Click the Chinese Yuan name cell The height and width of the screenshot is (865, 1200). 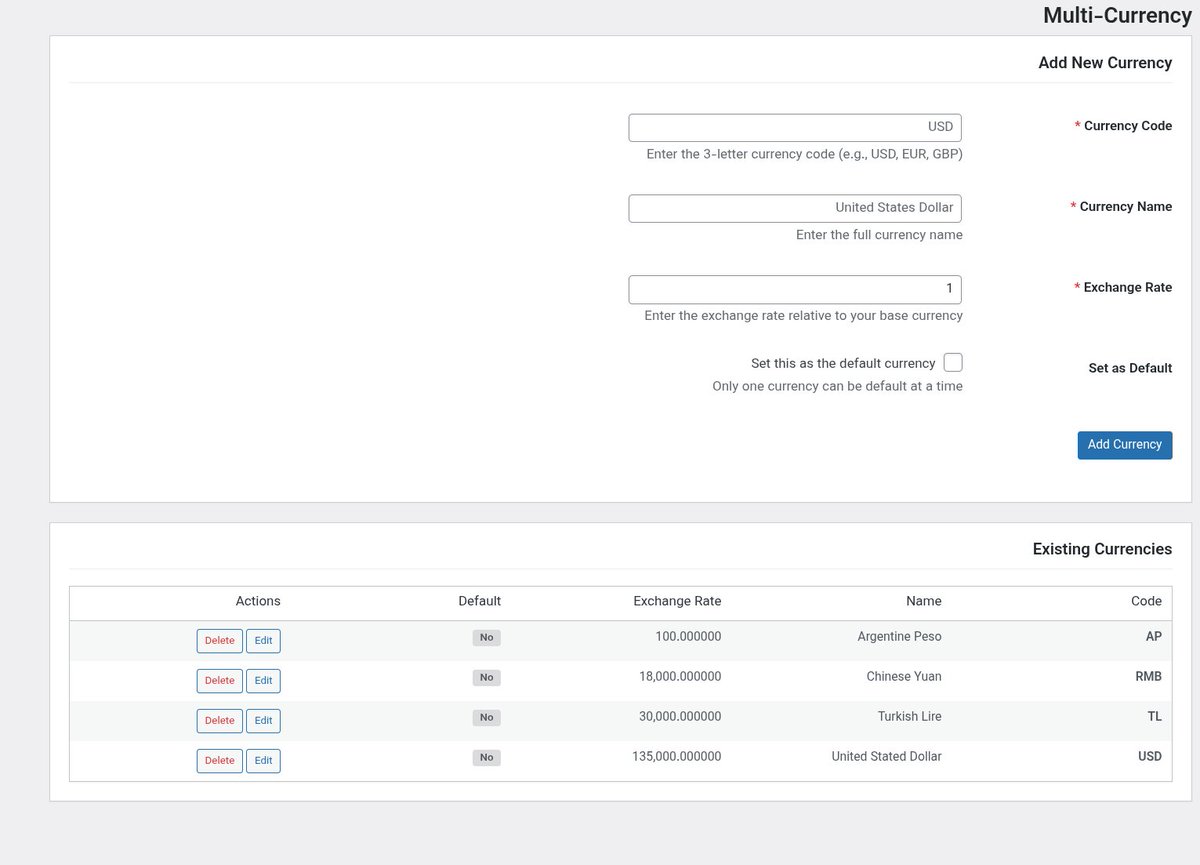pos(904,677)
